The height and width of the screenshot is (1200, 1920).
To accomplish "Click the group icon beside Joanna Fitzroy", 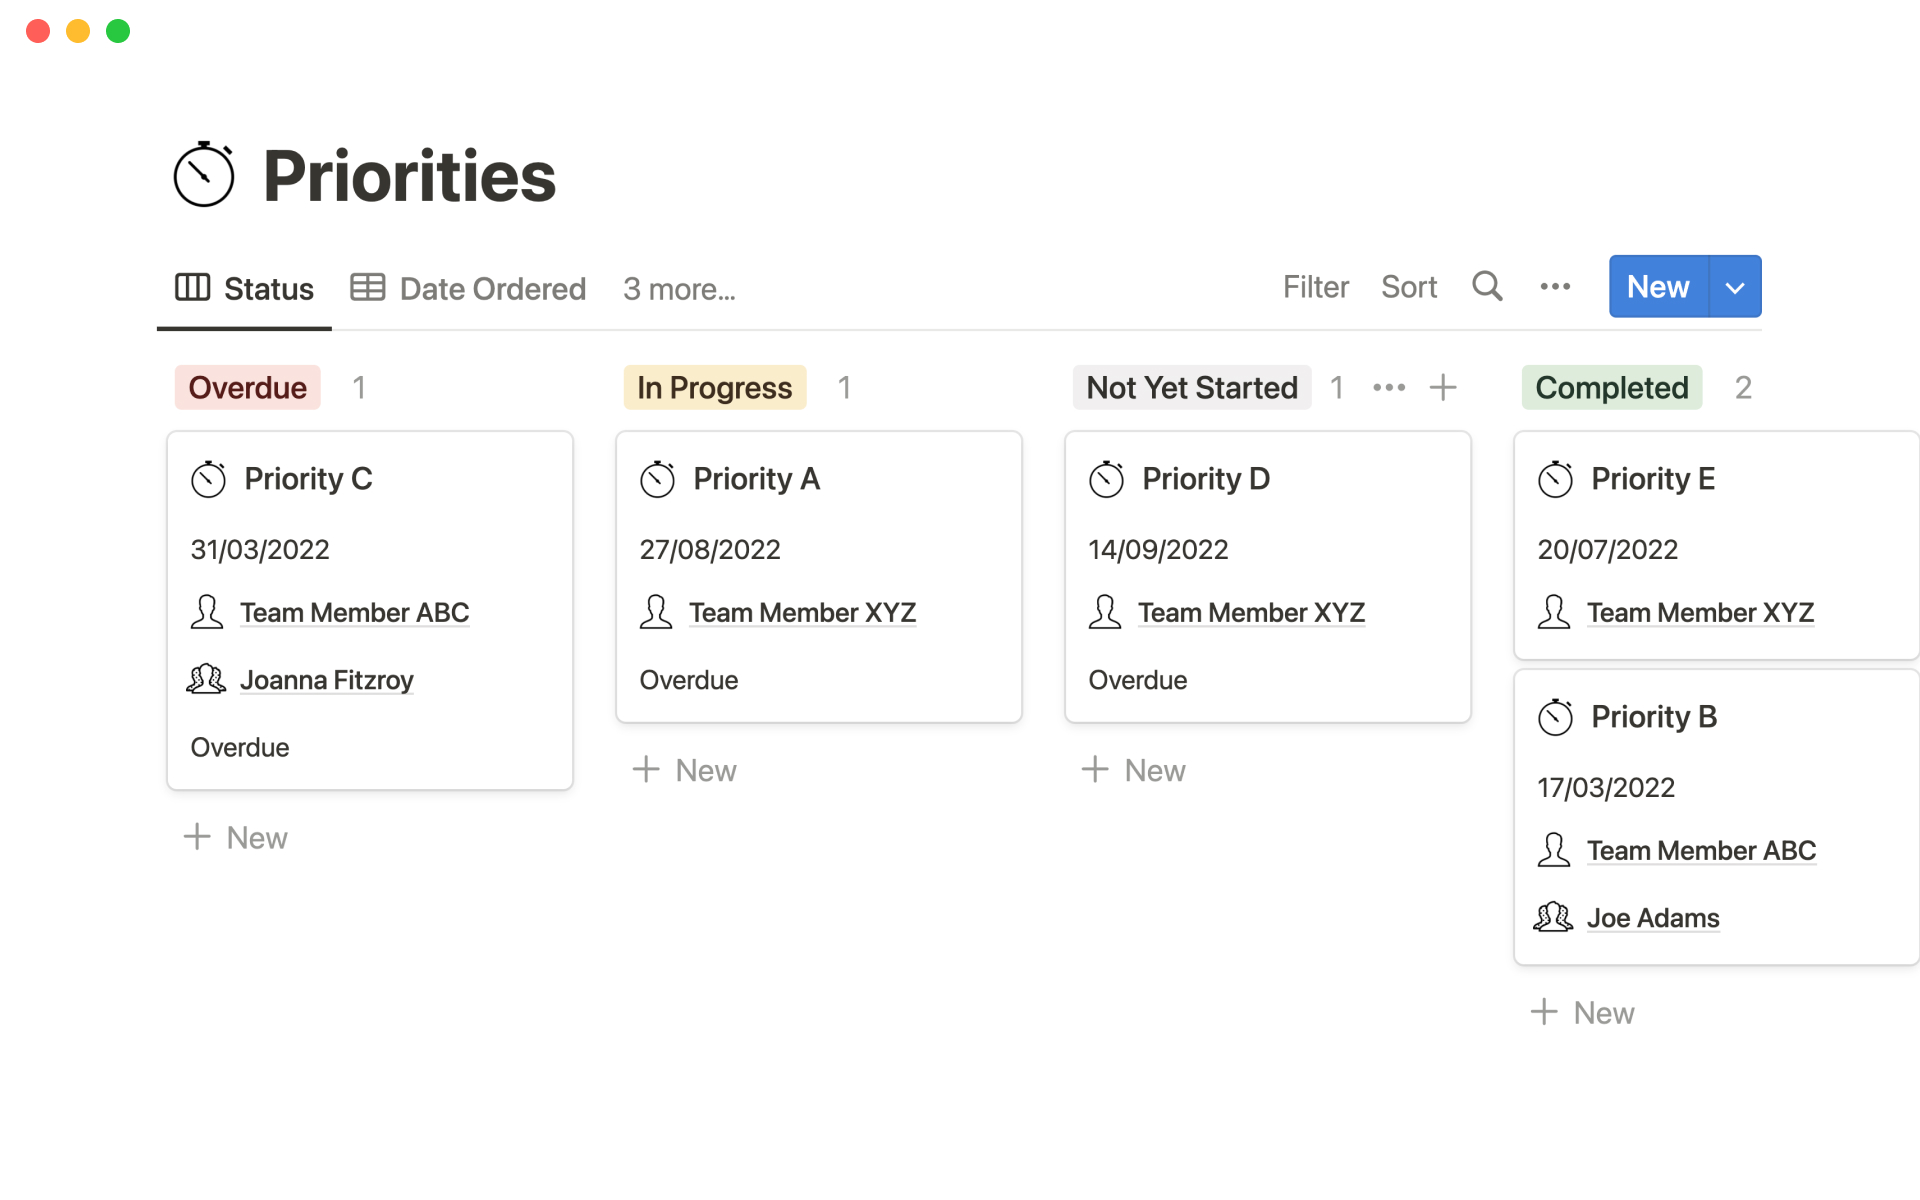I will click(x=207, y=679).
